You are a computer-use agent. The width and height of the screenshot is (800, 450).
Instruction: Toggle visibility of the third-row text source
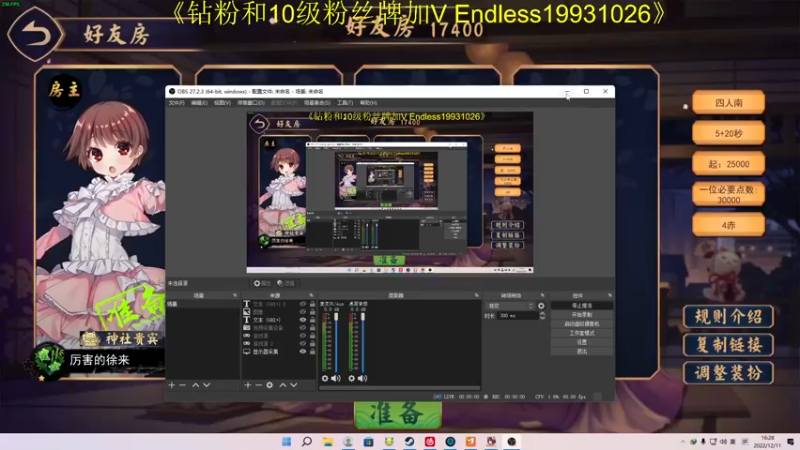(x=303, y=320)
